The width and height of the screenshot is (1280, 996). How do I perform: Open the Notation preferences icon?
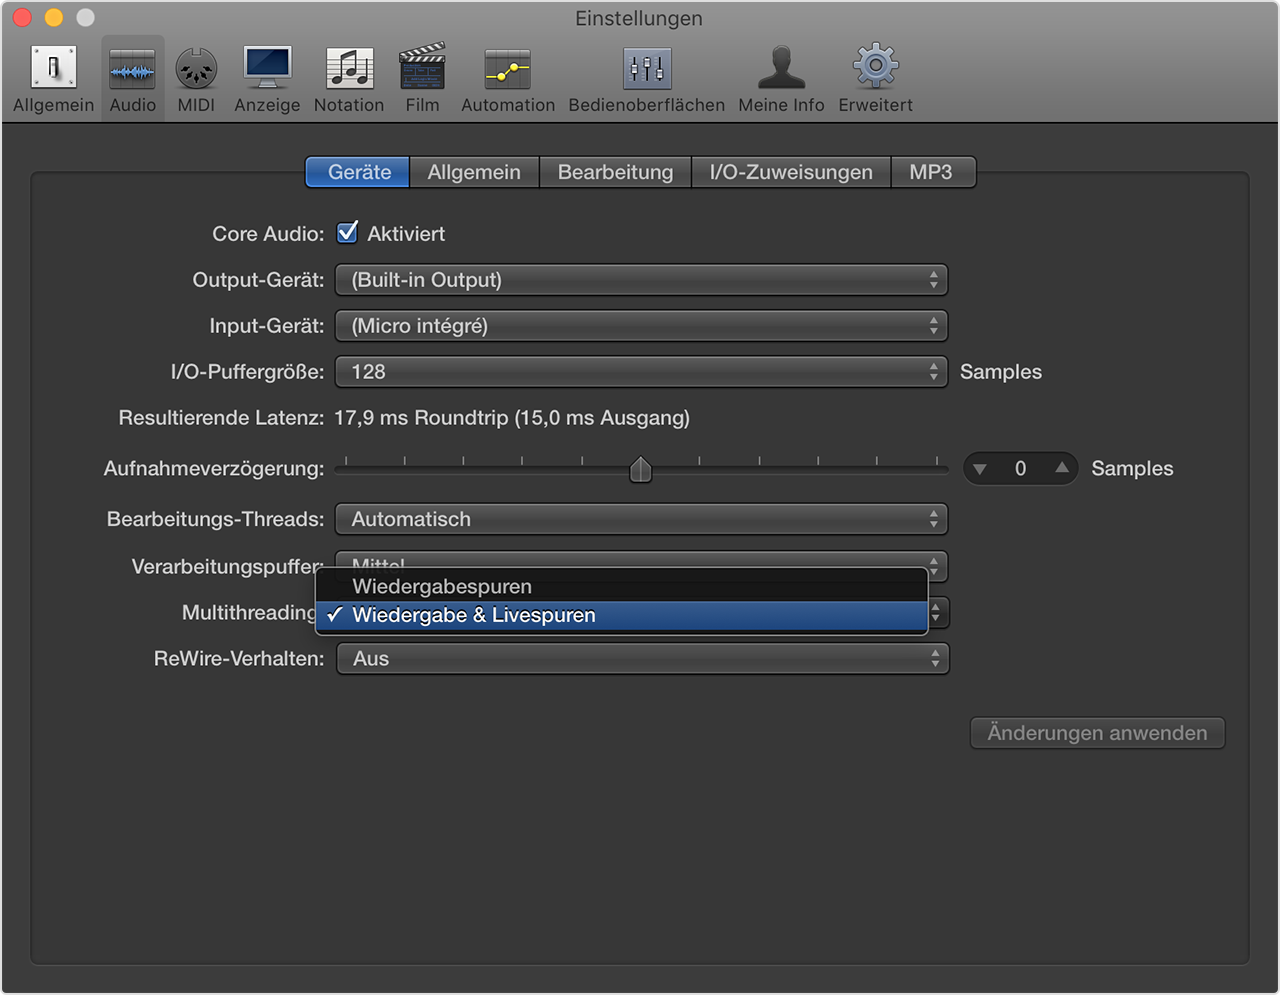349,69
